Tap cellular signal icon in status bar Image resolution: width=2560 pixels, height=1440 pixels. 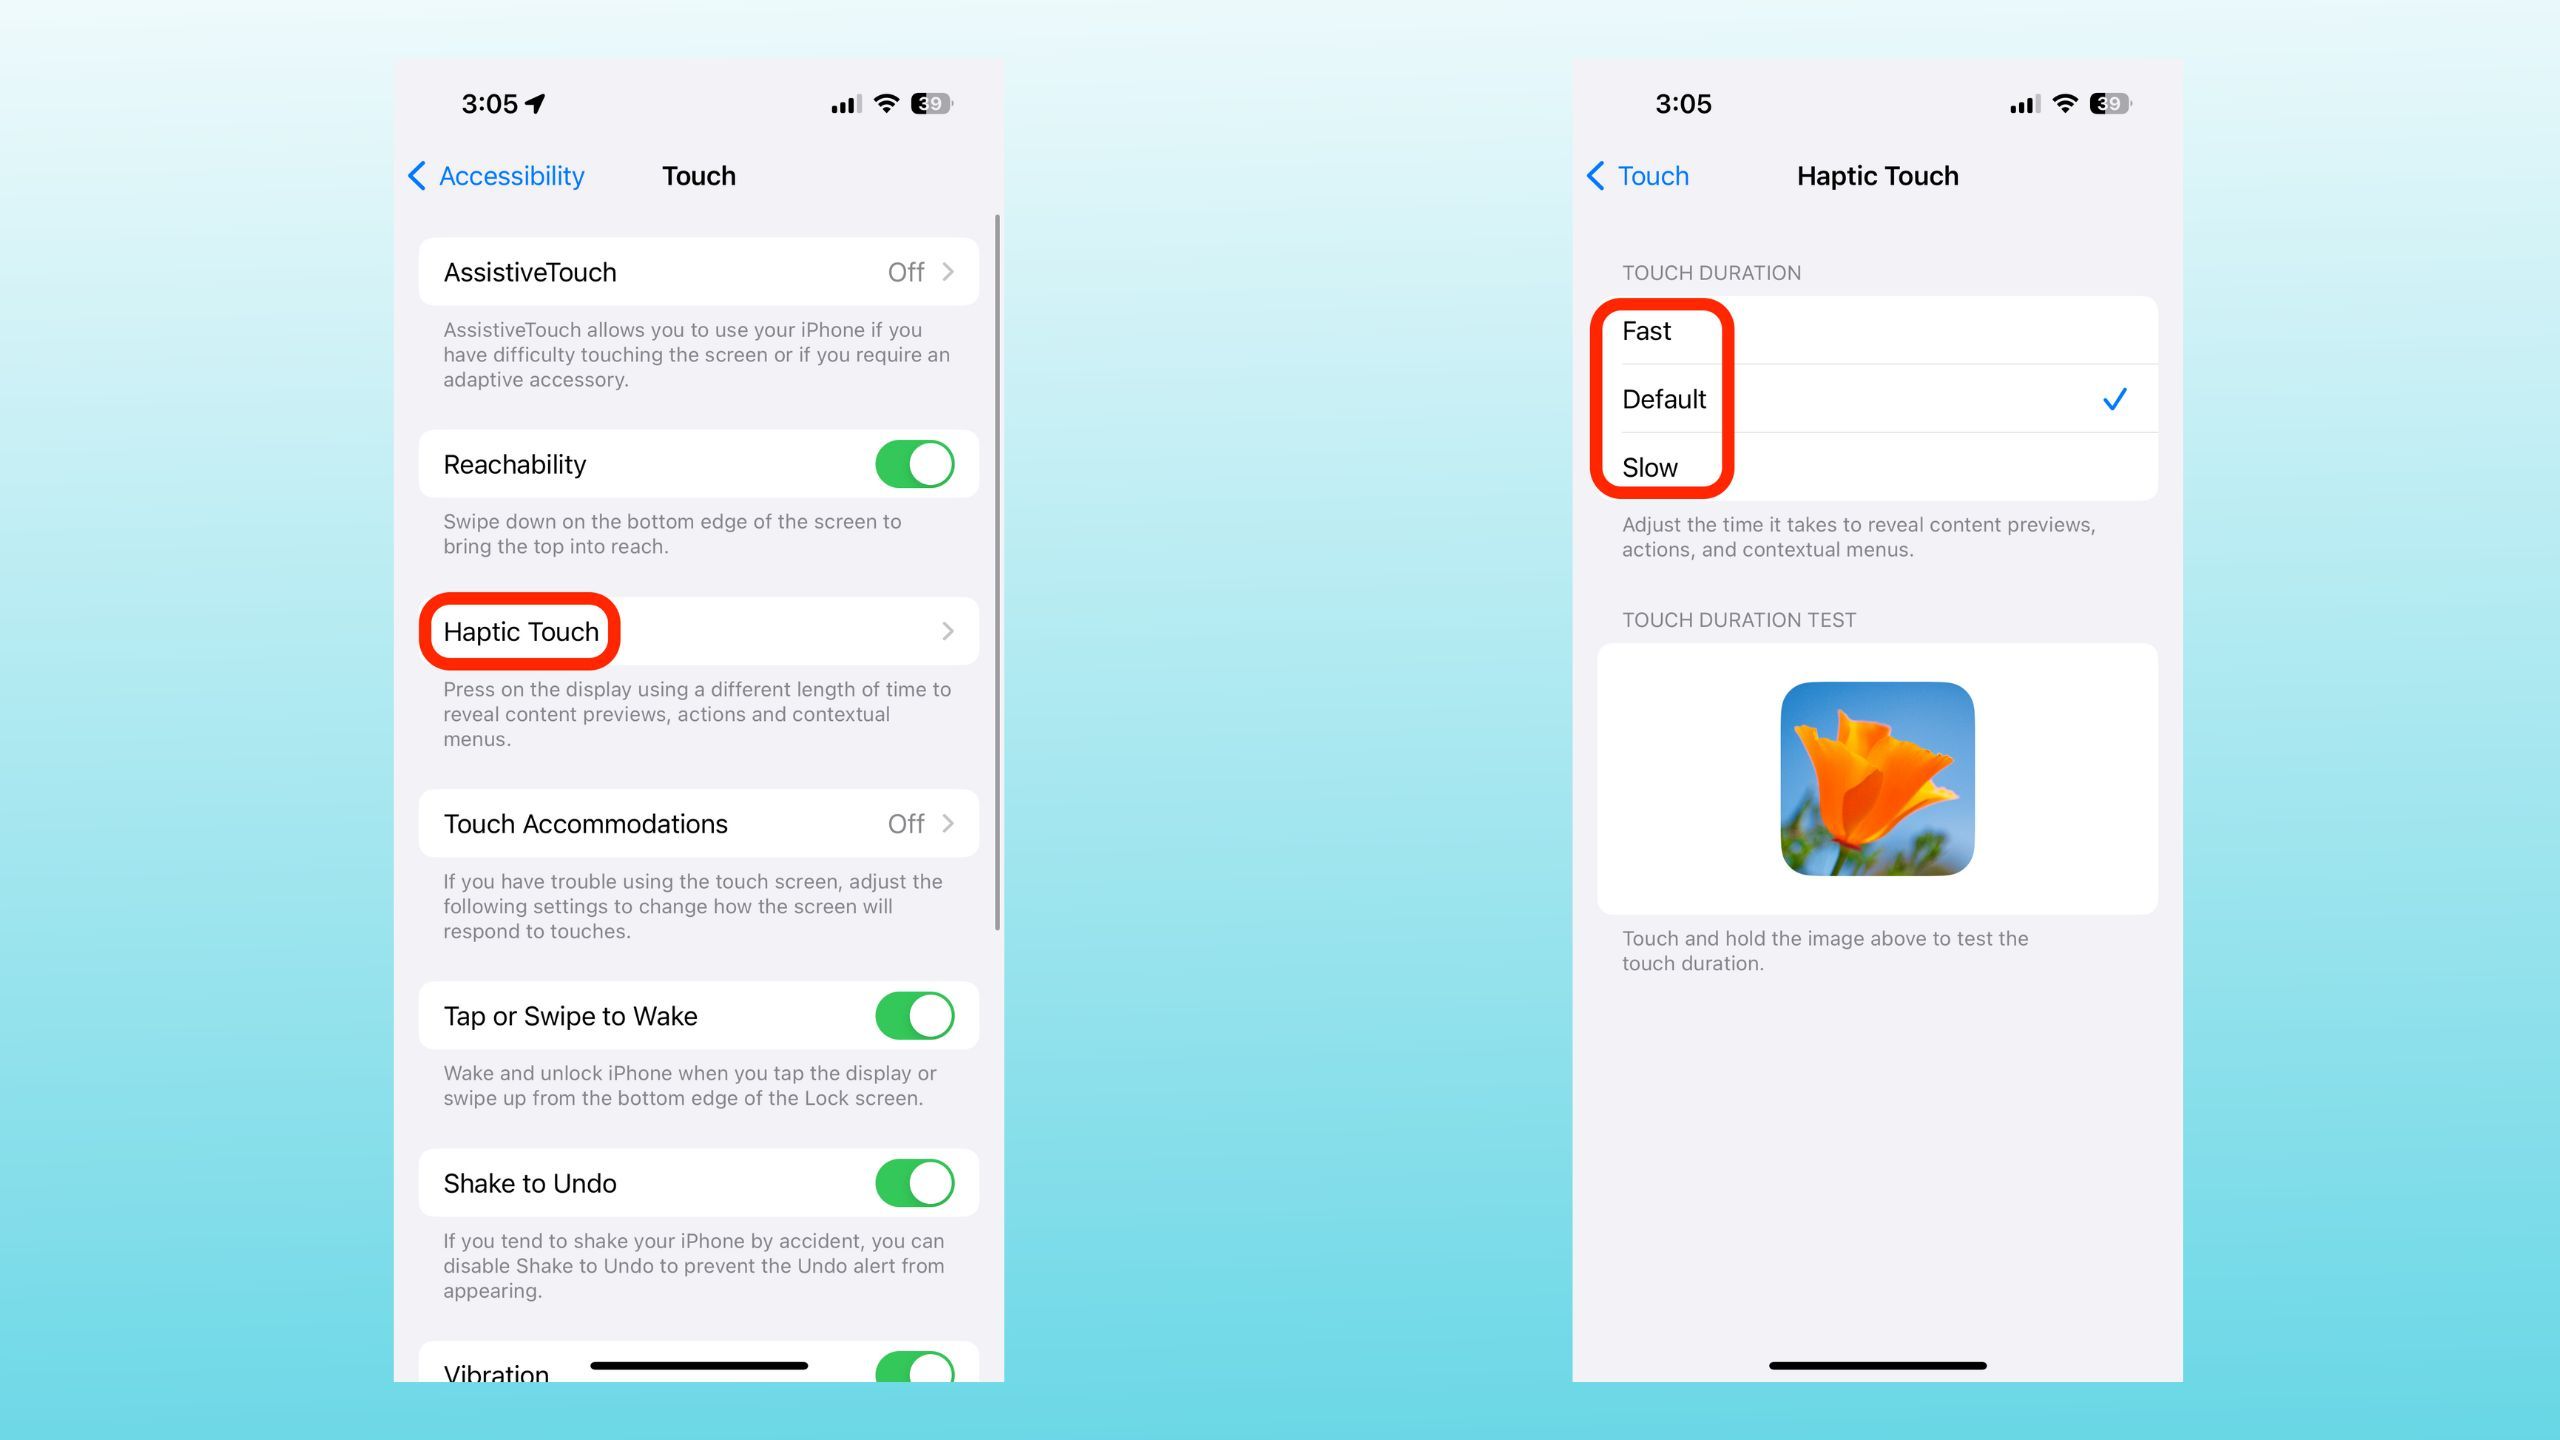(842, 102)
